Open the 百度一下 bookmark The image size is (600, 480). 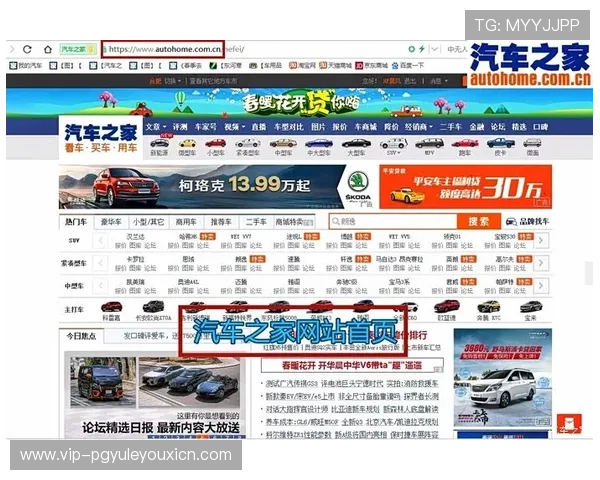[x=408, y=65]
